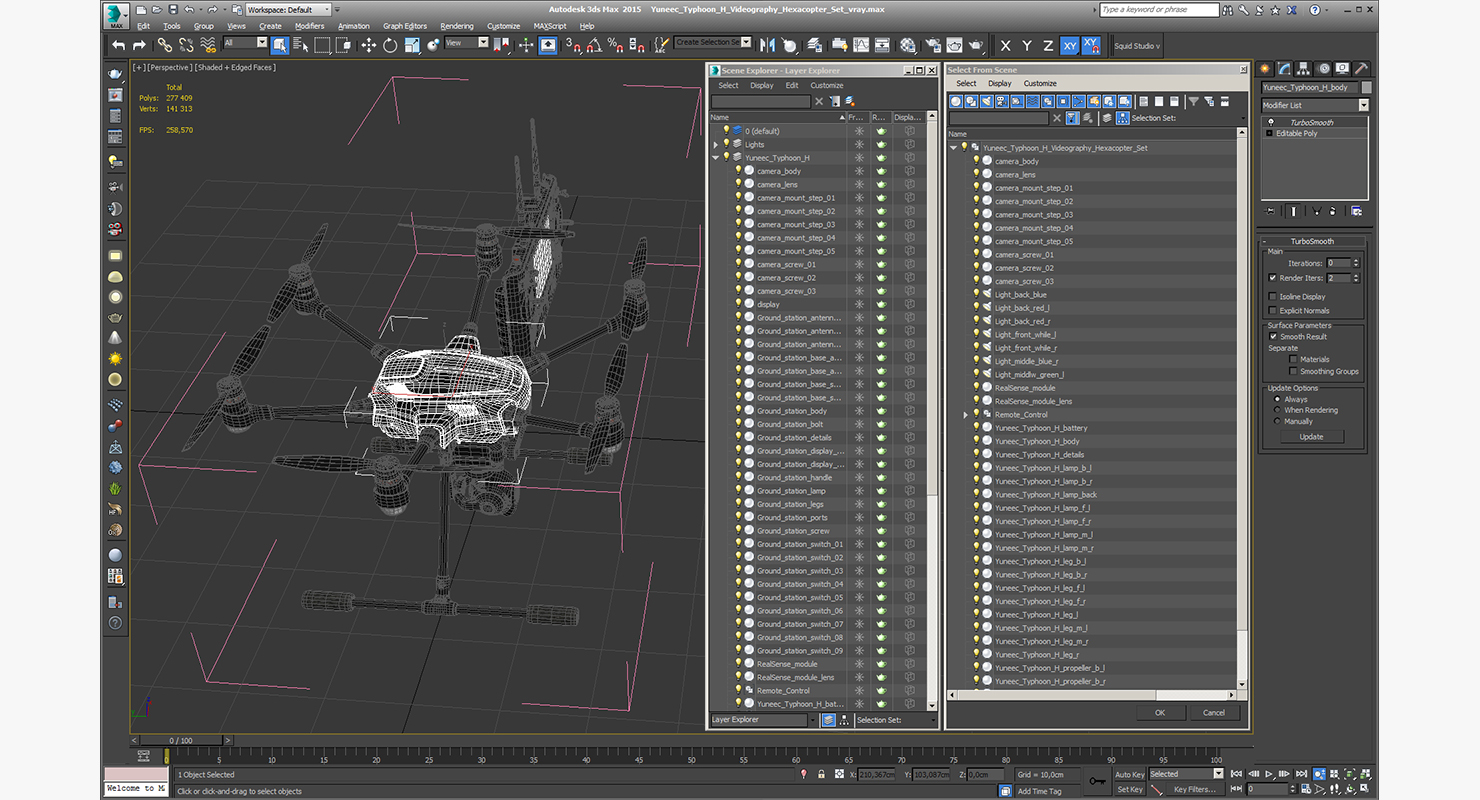
Task: Click the Redo arrow in main toolbar
Action: point(139,45)
